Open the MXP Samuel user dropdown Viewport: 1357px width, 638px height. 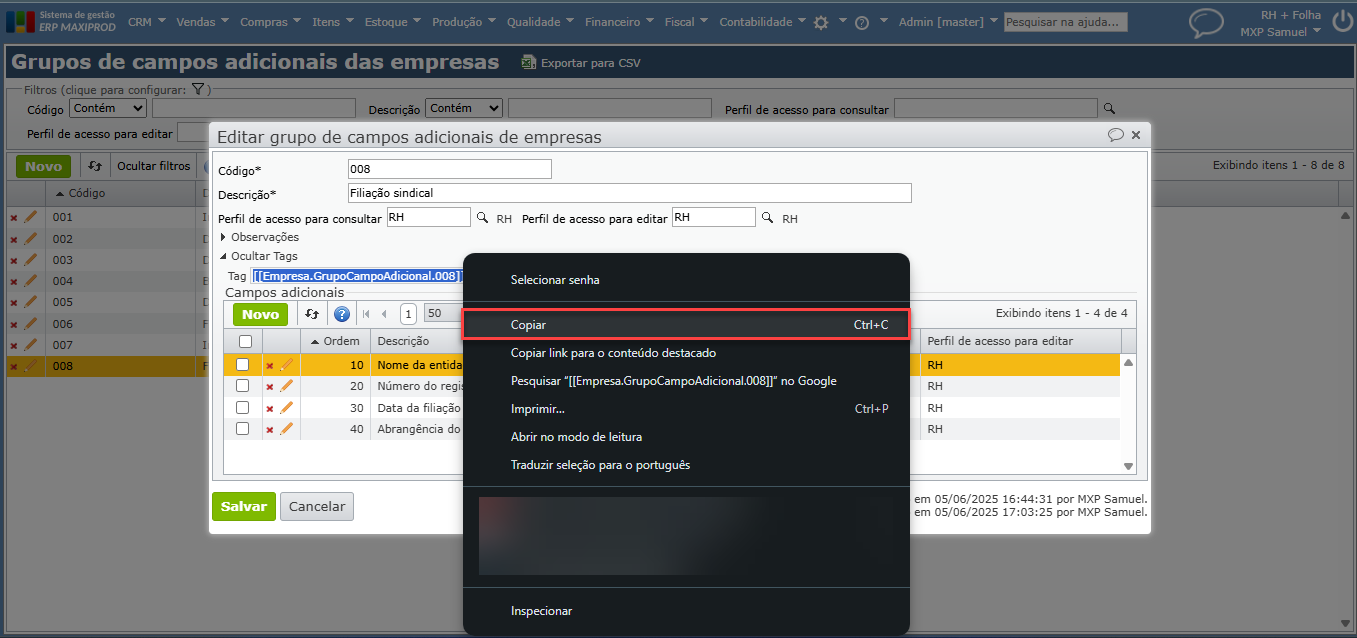[1280, 32]
